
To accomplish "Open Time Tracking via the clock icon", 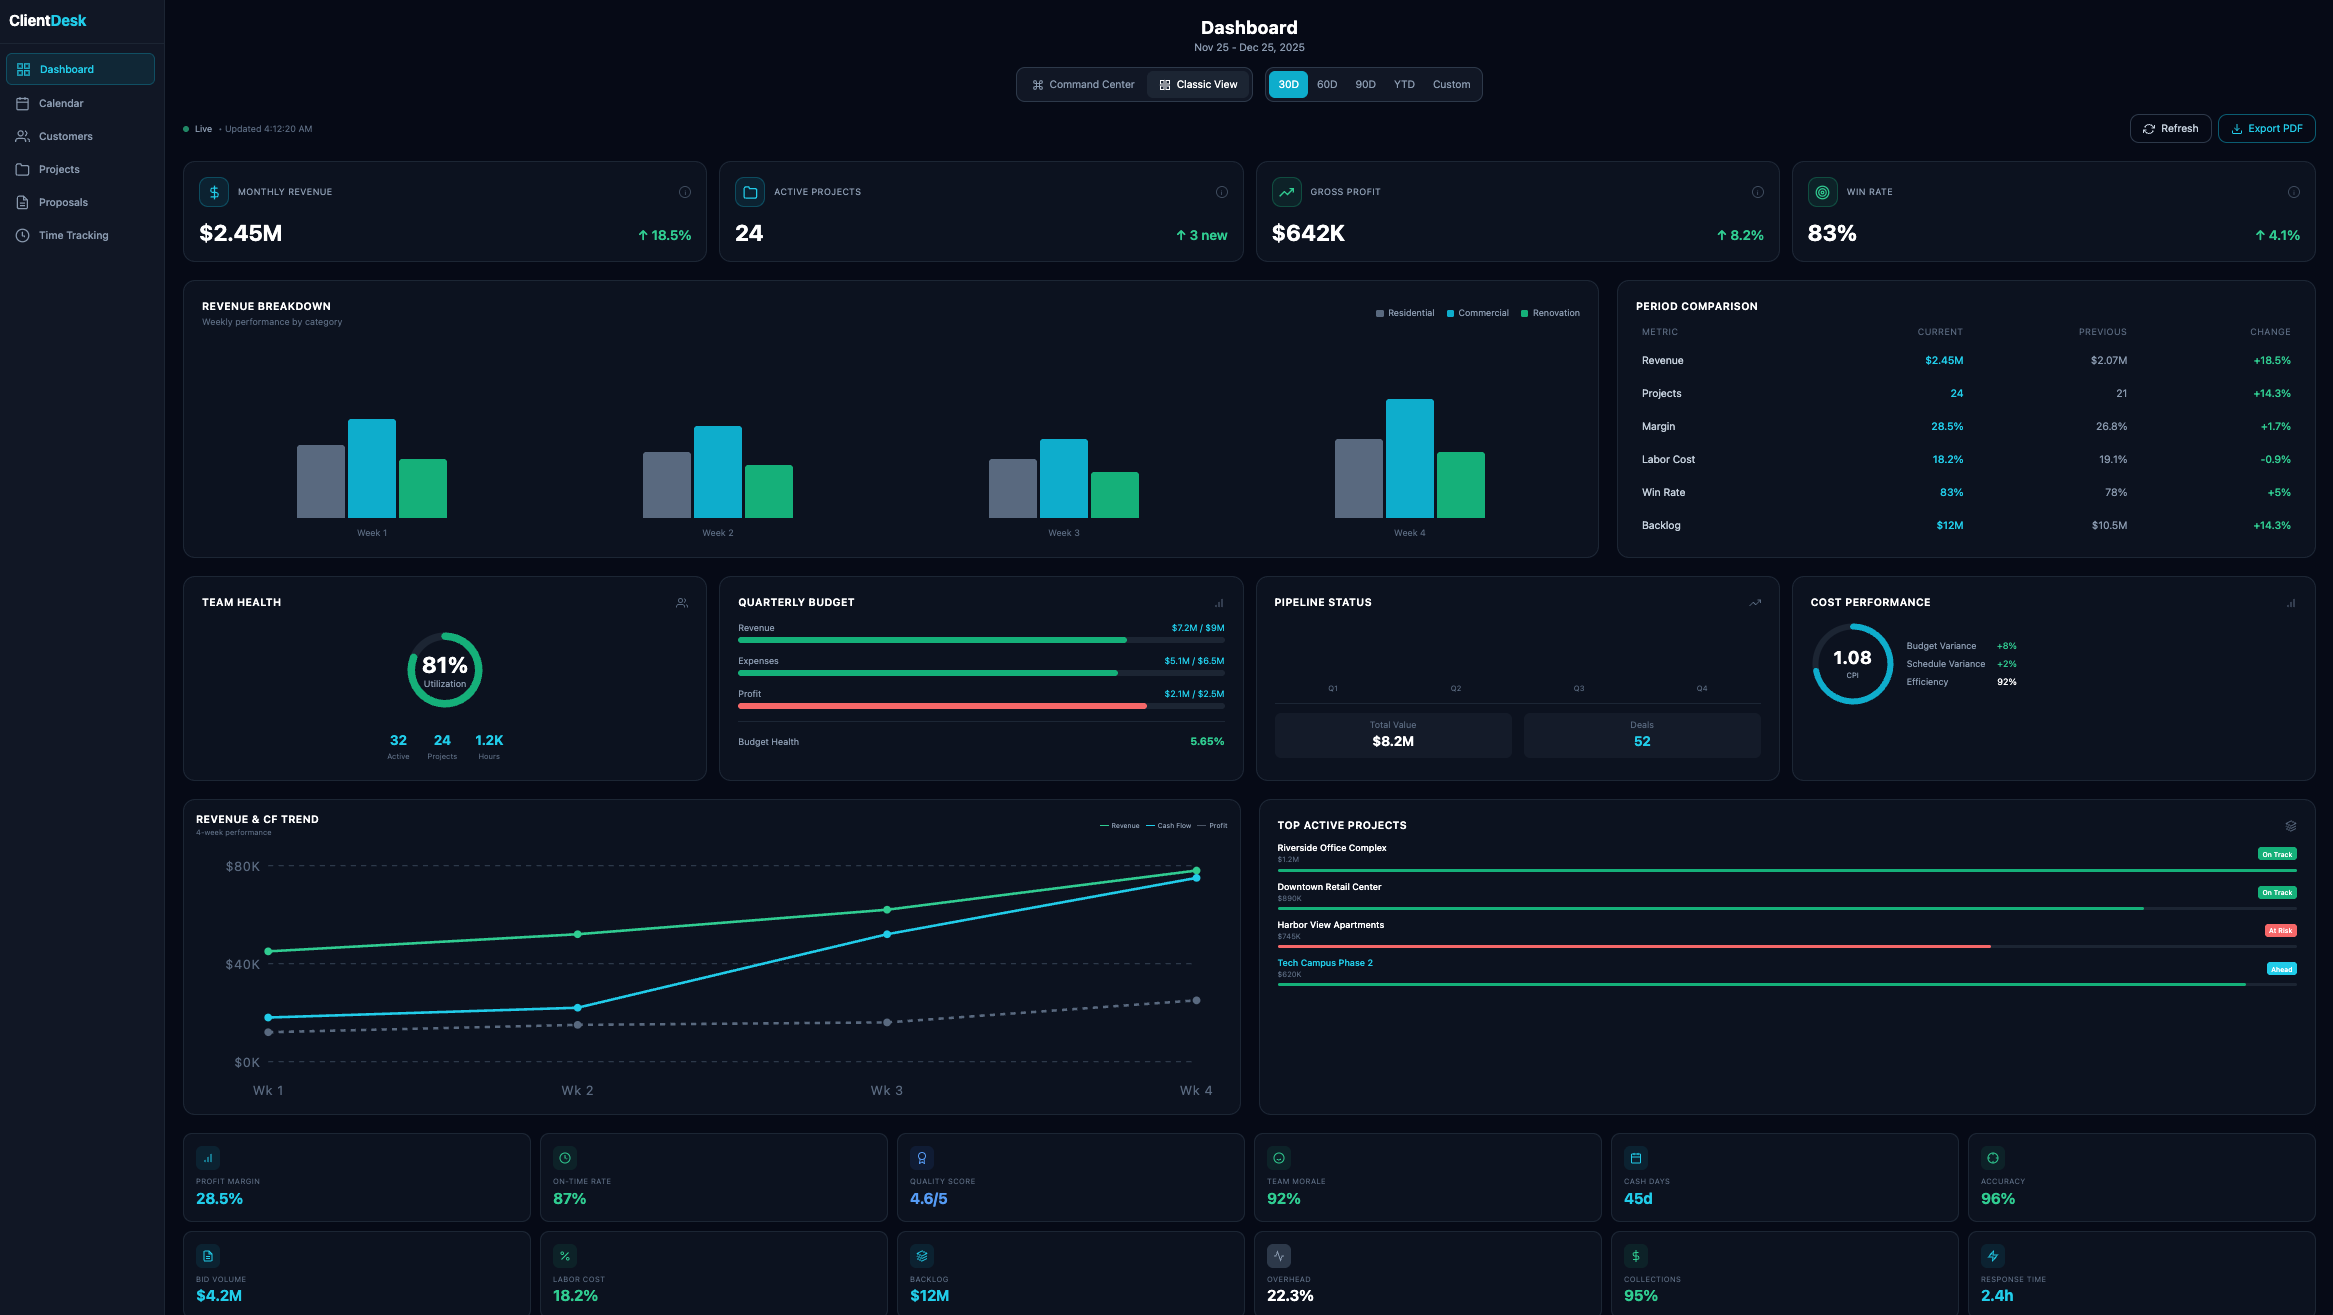I will click(24, 235).
